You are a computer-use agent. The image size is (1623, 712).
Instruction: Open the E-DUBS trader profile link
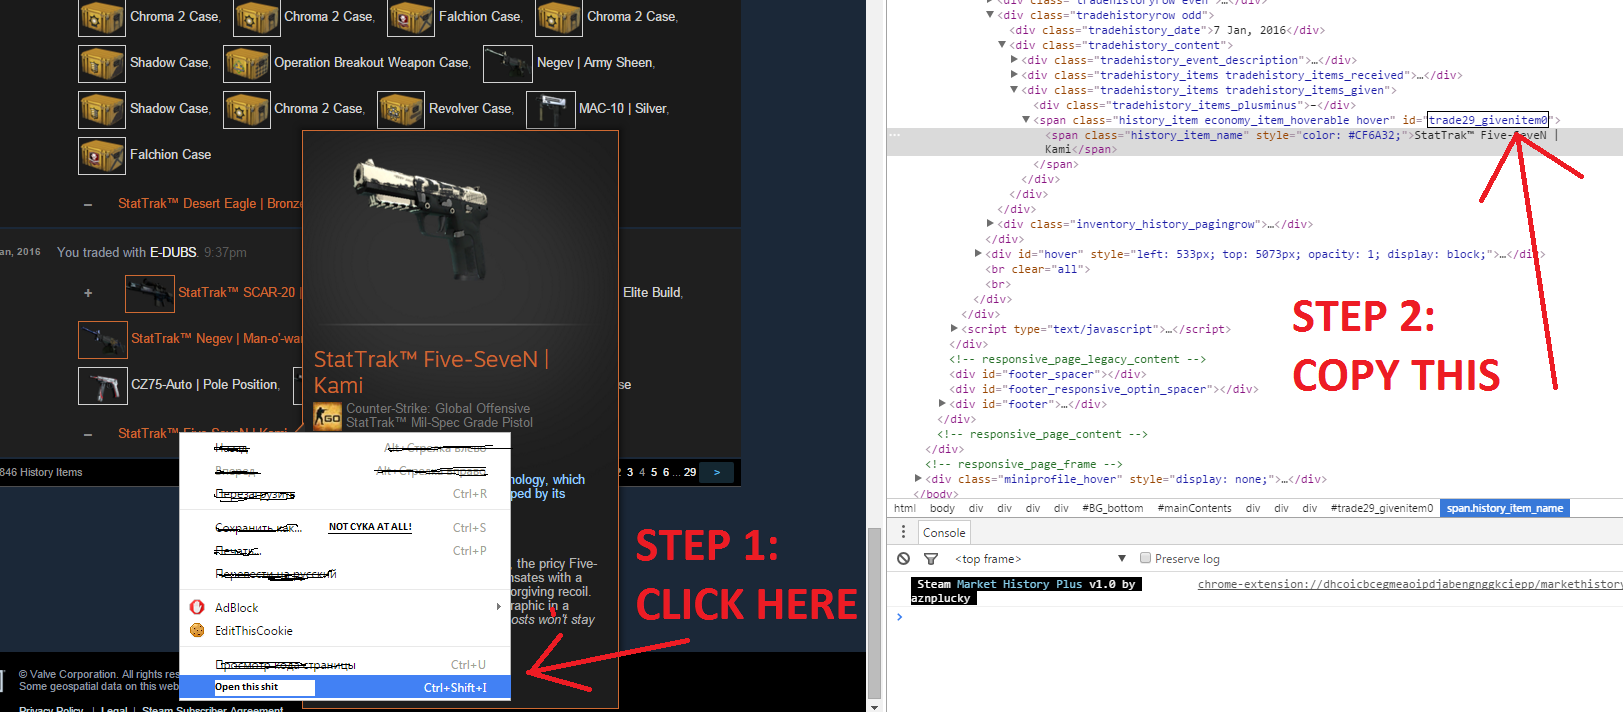173,252
